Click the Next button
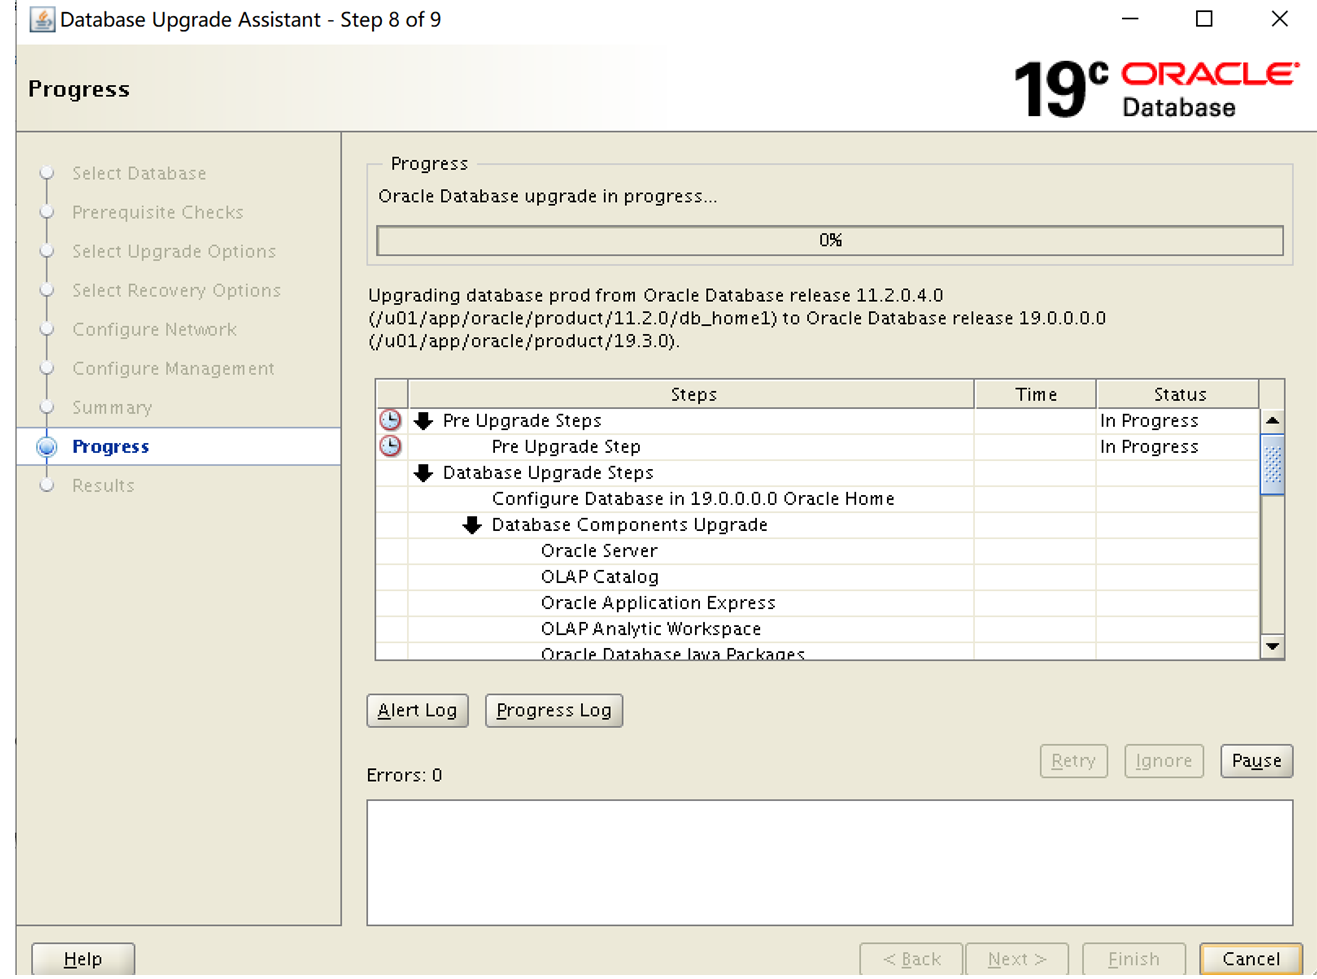The width and height of the screenshot is (1317, 979). 1017,959
